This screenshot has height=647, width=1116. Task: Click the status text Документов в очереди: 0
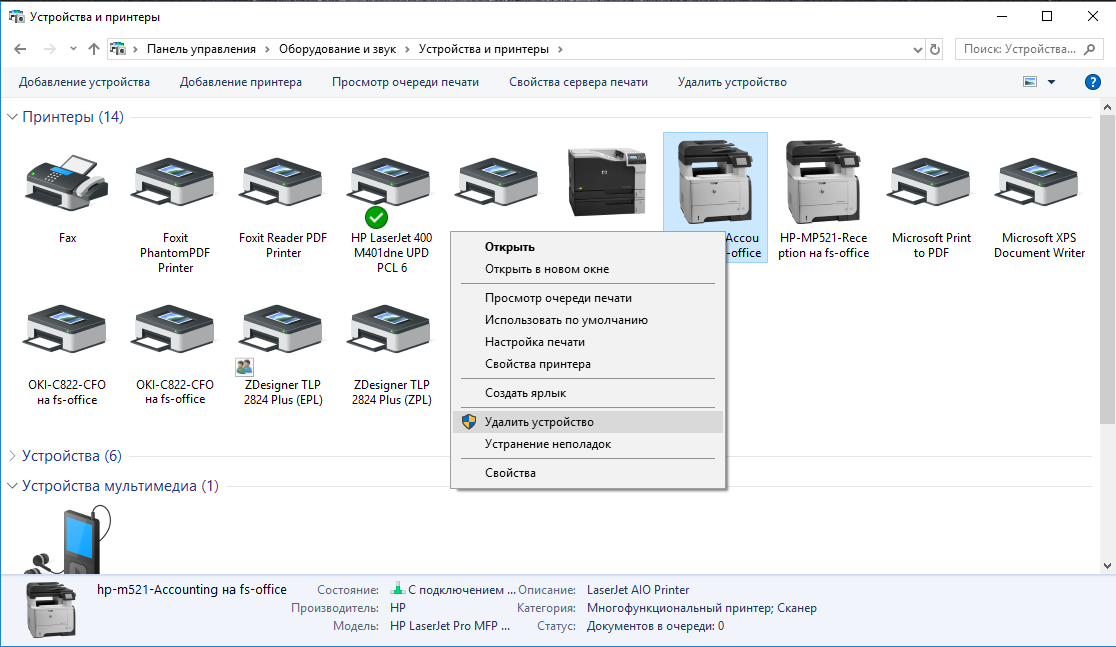click(655, 626)
